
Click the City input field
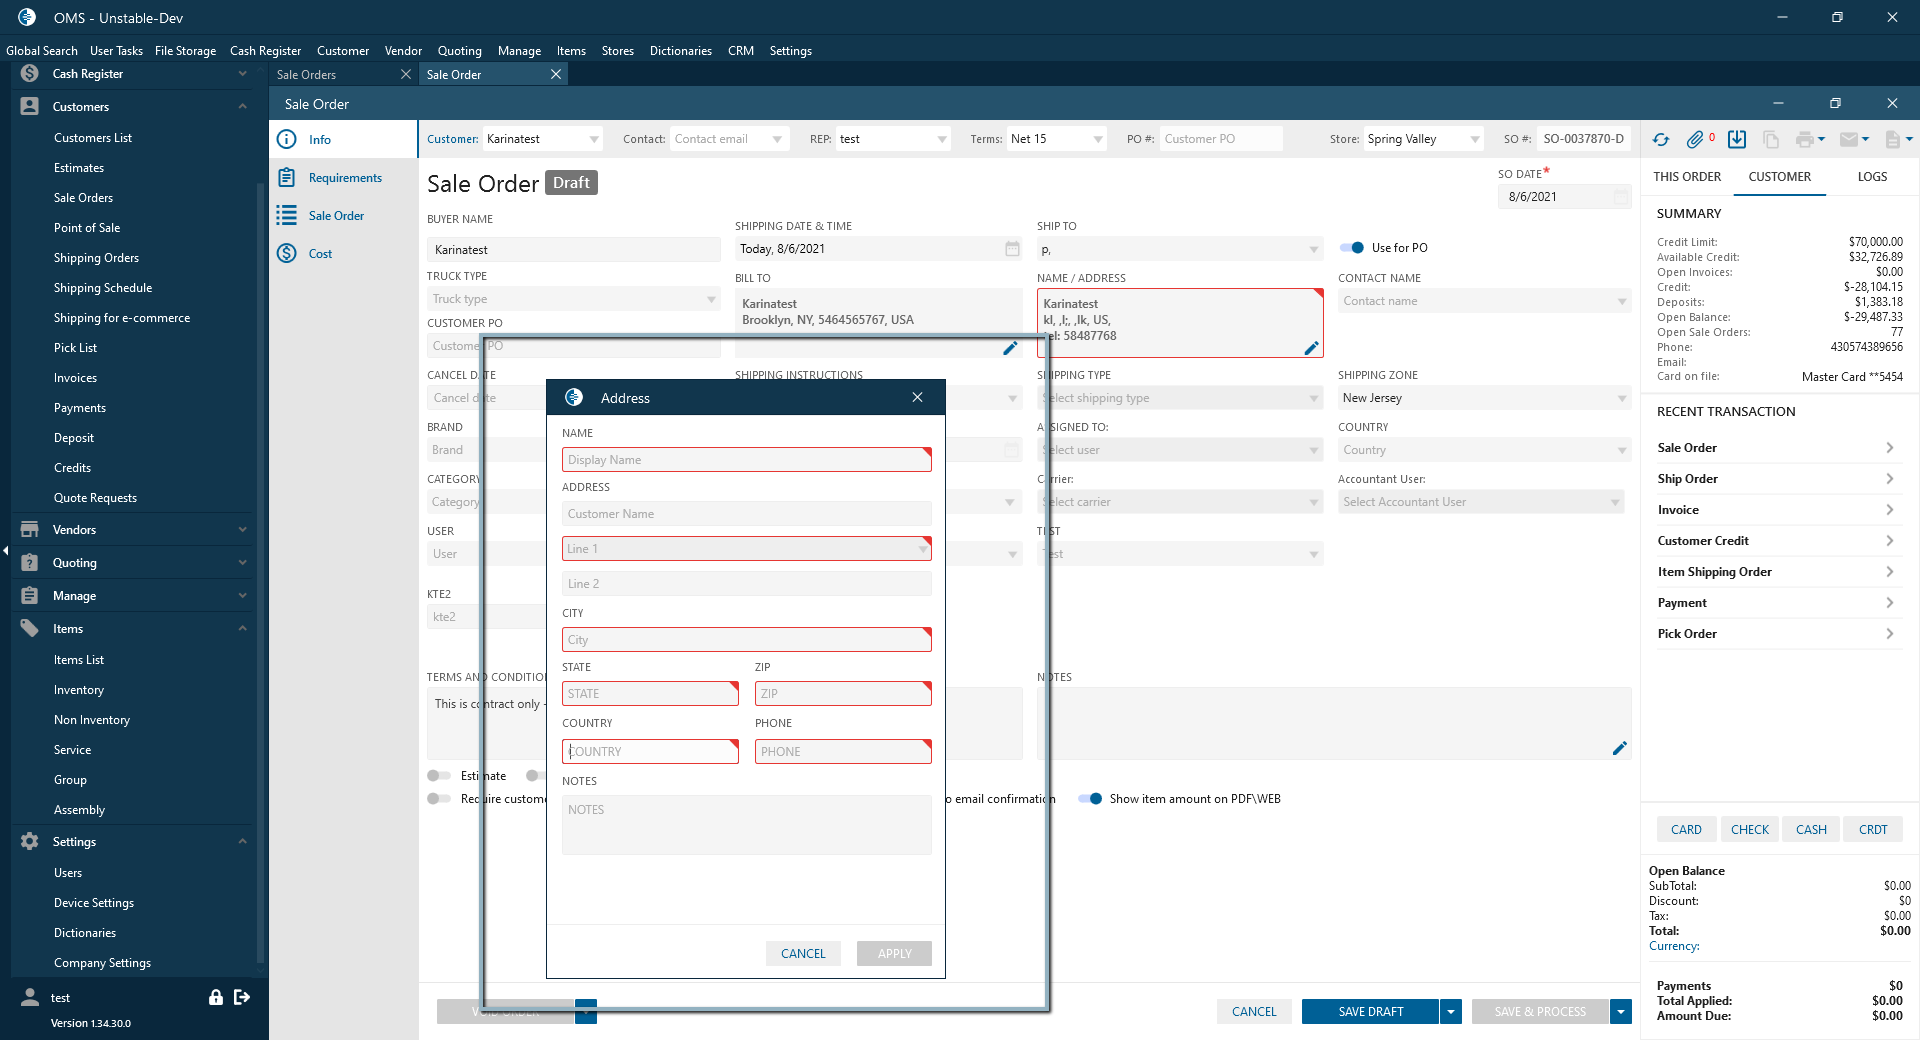pyautogui.click(x=747, y=640)
